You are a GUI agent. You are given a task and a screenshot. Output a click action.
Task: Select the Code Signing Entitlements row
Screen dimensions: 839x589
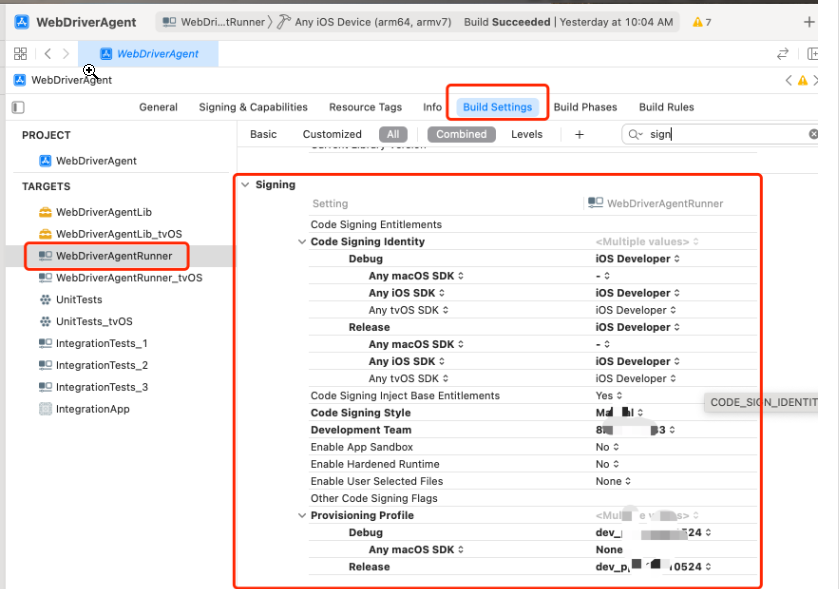(532, 225)
